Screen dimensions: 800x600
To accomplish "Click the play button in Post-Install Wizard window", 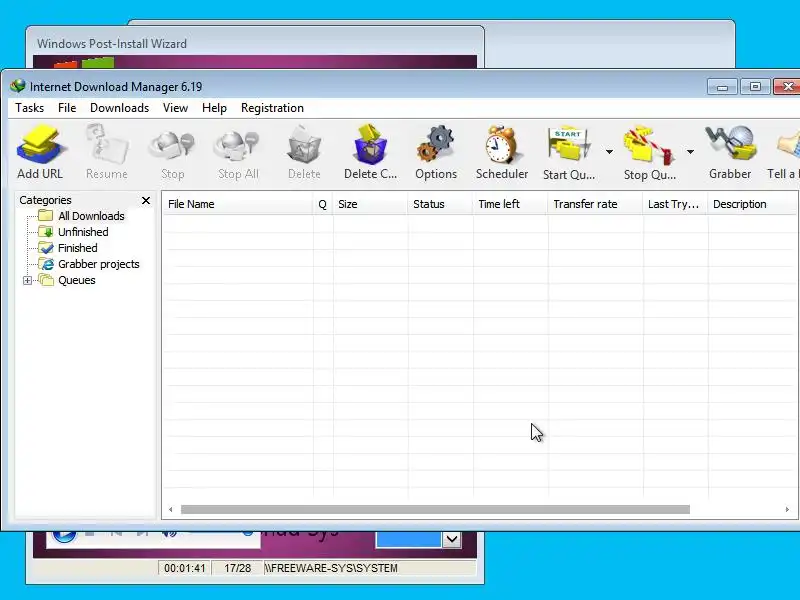I will click(x=64, y=536).
